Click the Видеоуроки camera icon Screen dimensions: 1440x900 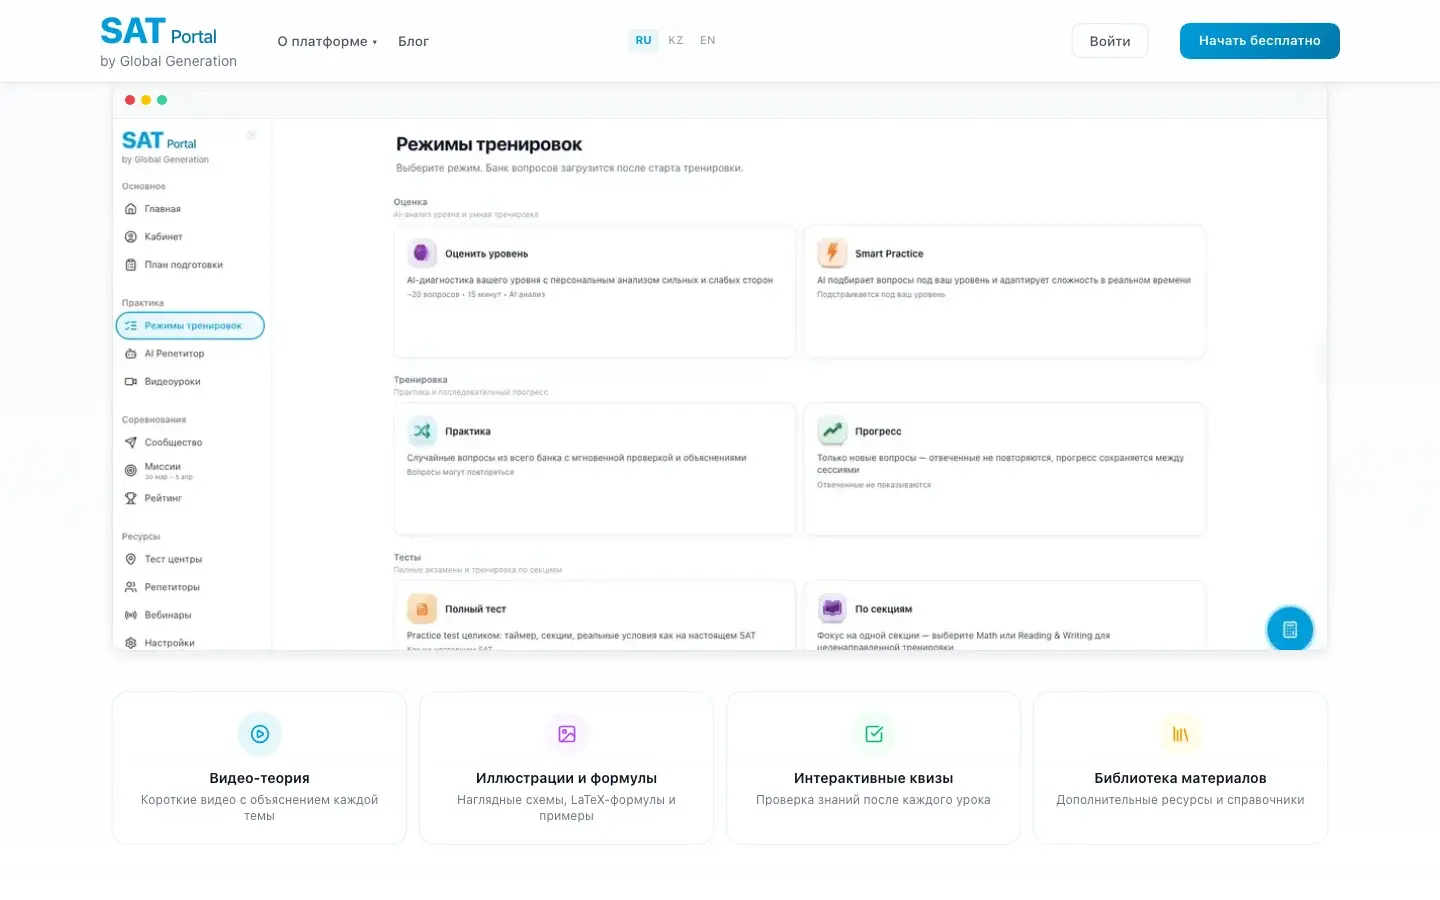click(x=130, y=382)
